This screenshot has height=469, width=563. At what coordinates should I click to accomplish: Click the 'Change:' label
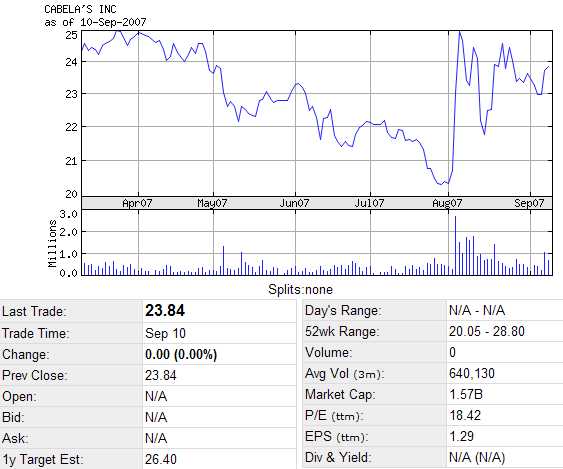pos(25,354)
